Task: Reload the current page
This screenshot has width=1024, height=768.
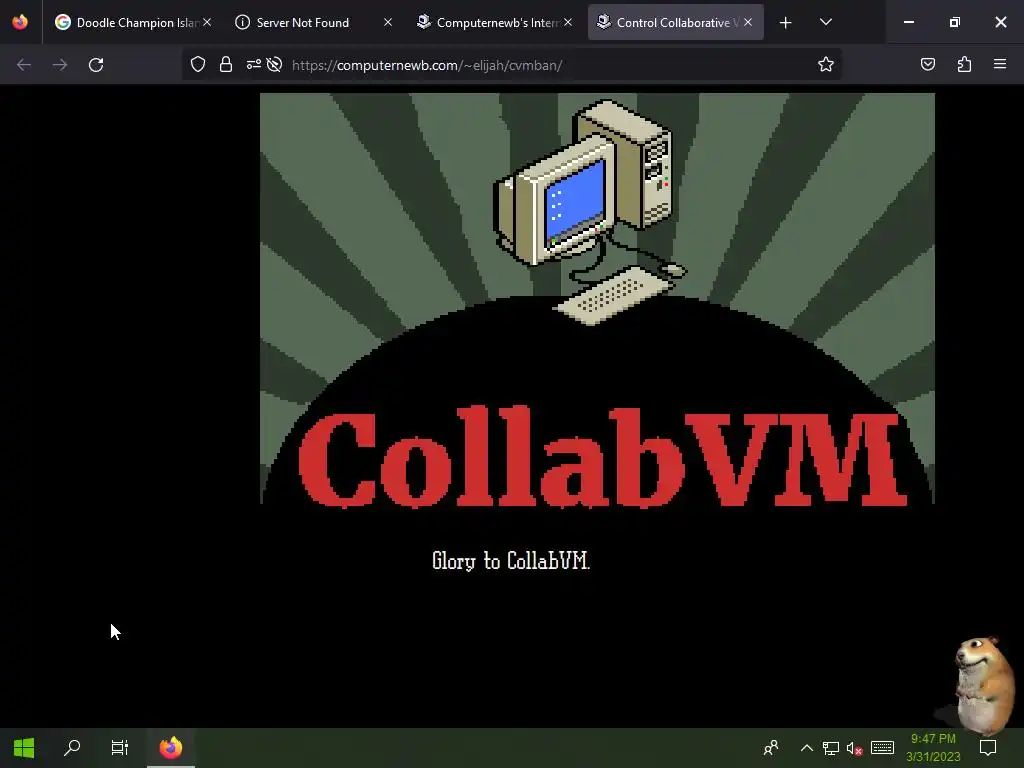Action: pyautogui.click(x=96, y=65)
